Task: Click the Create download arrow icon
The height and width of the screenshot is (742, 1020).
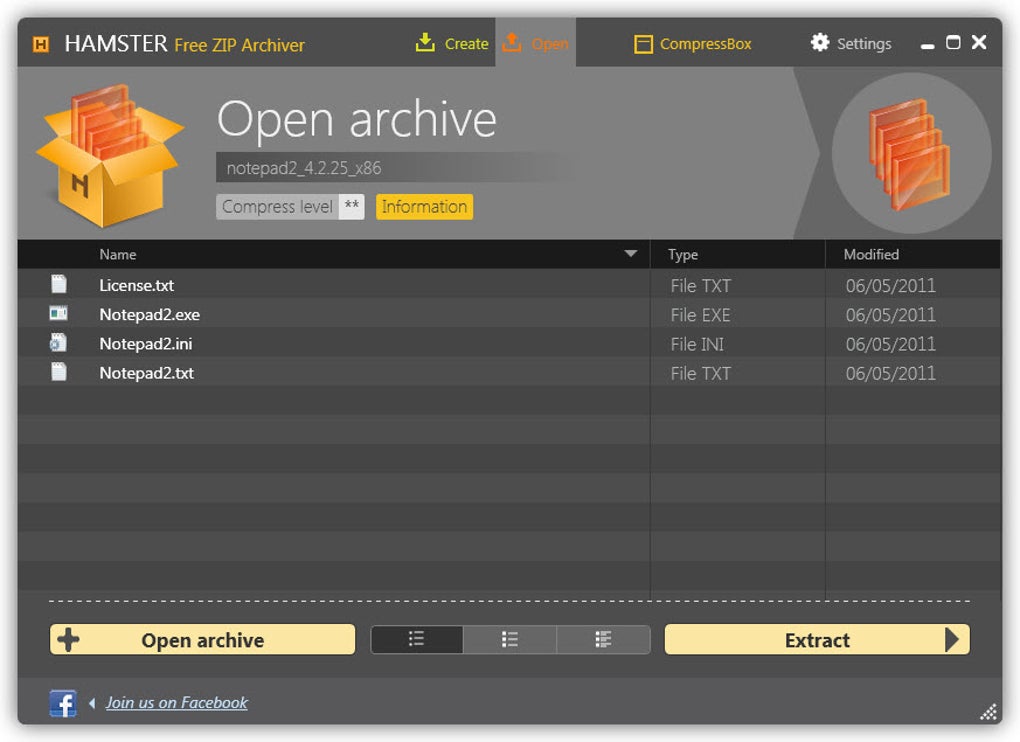Action: point(425,43)
